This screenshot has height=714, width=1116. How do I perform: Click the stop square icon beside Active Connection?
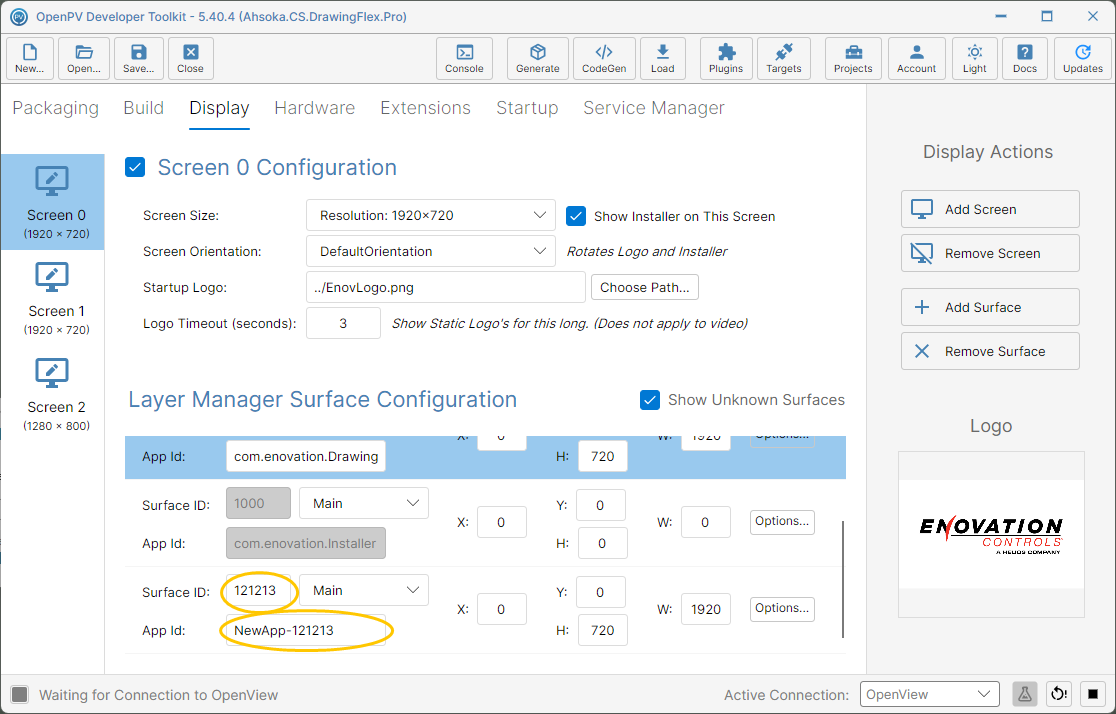click(1093, 694)
